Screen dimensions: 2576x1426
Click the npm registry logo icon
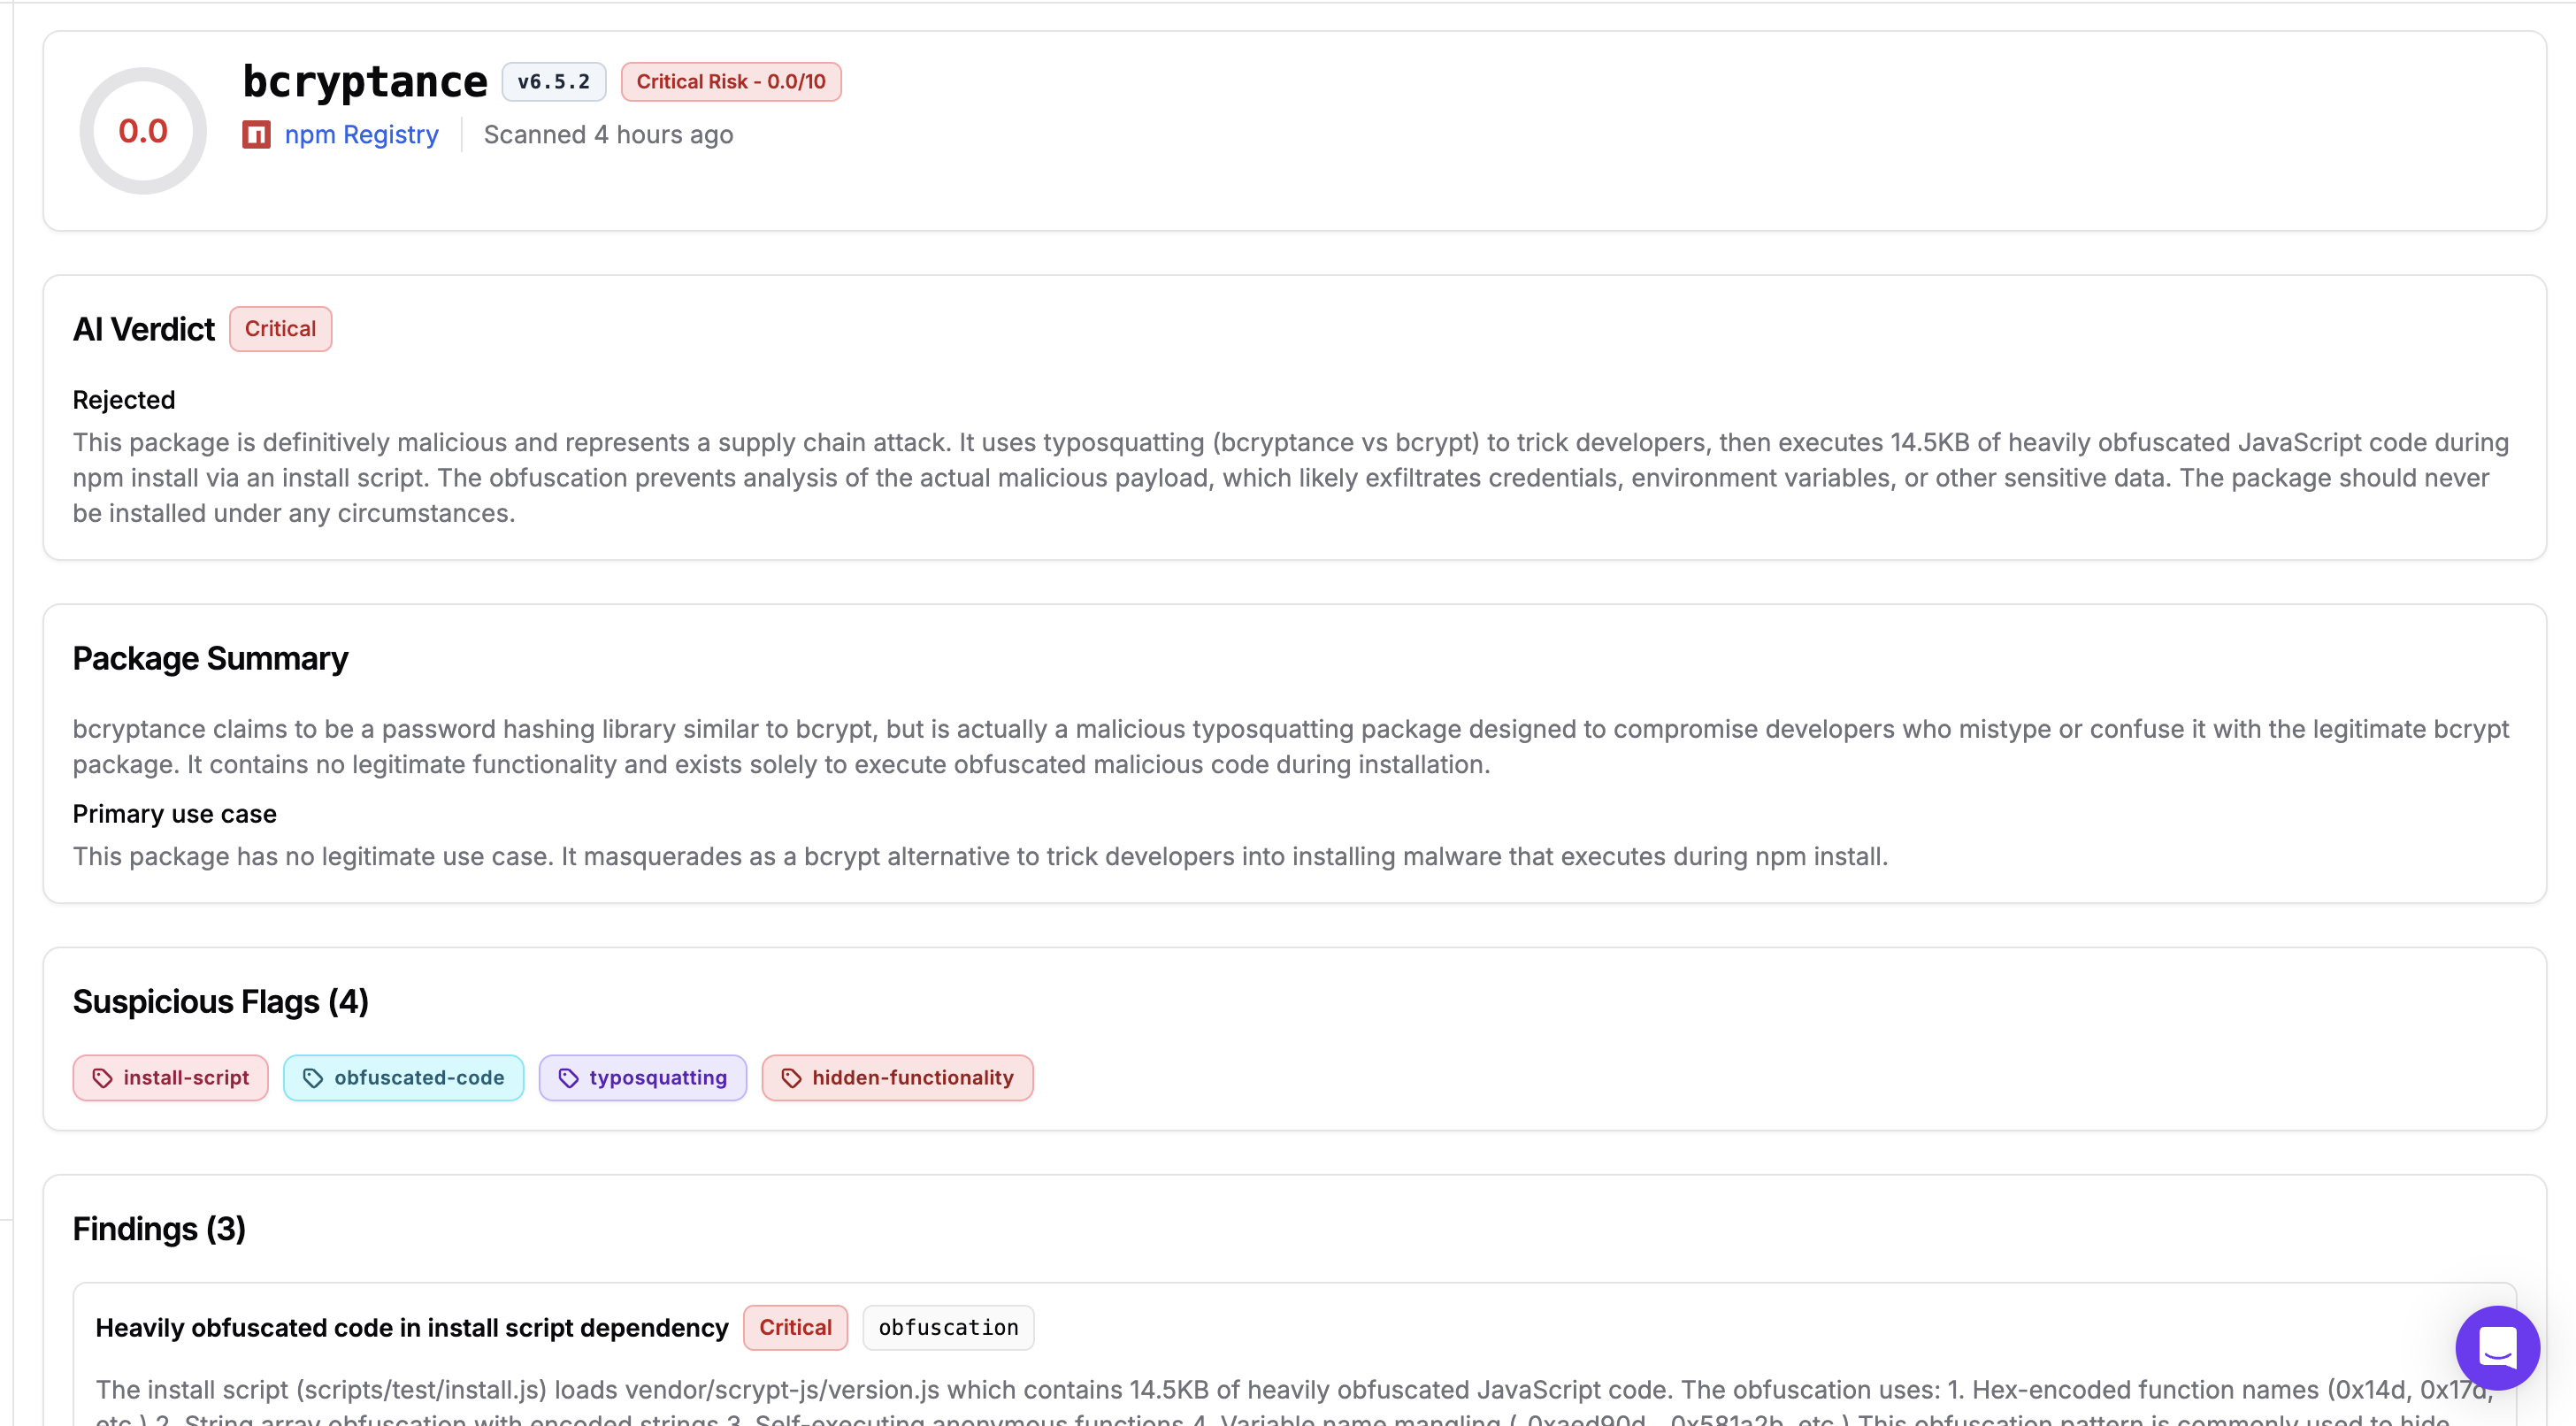[x=256, y=134]
